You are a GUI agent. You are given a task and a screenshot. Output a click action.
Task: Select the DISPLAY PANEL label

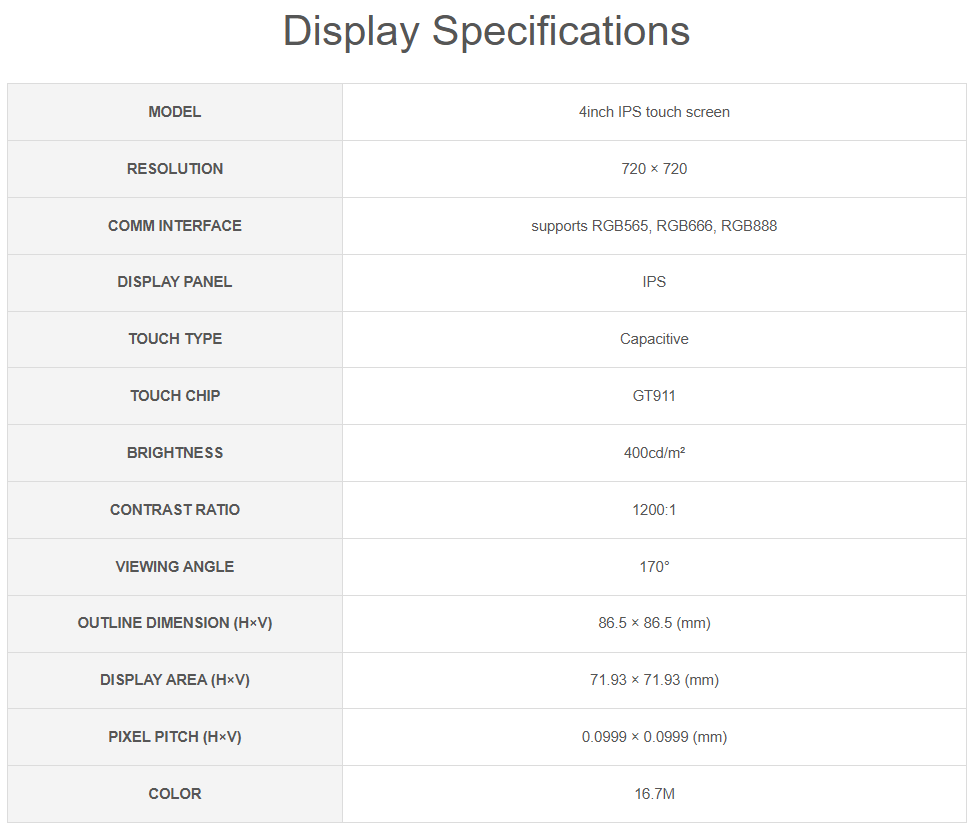175,282
